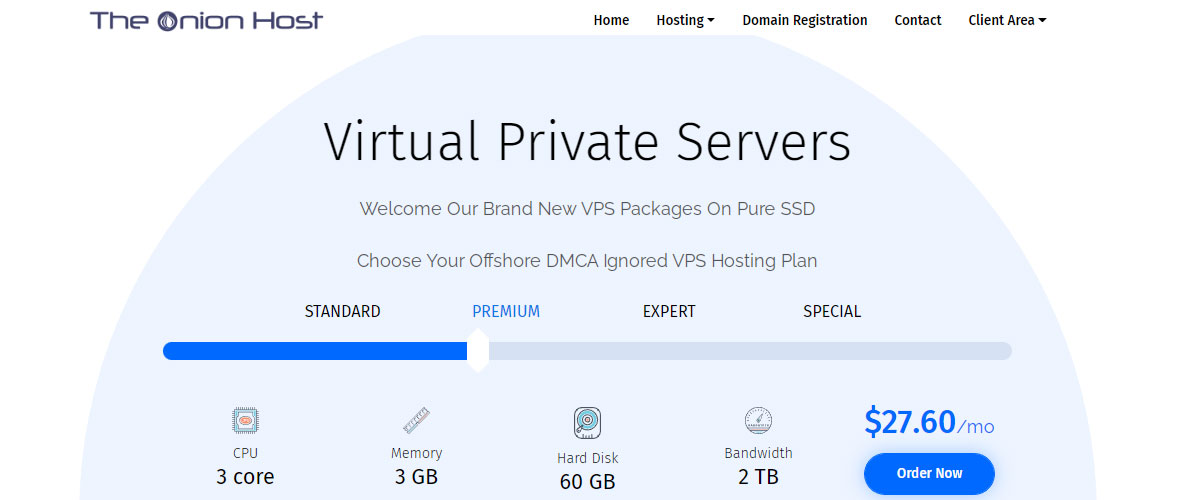Click the 'Hard Disk' label text

588,458
